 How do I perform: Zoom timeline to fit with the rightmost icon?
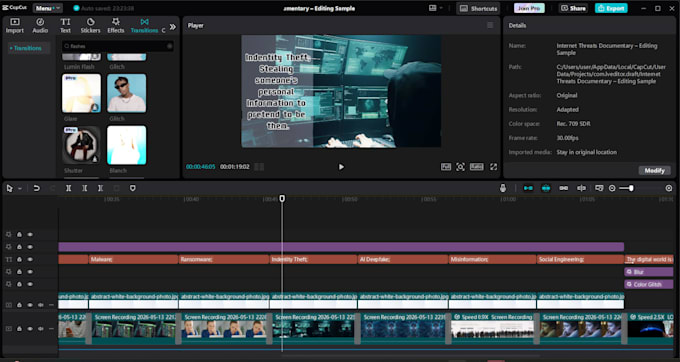[x=669, y=188]
